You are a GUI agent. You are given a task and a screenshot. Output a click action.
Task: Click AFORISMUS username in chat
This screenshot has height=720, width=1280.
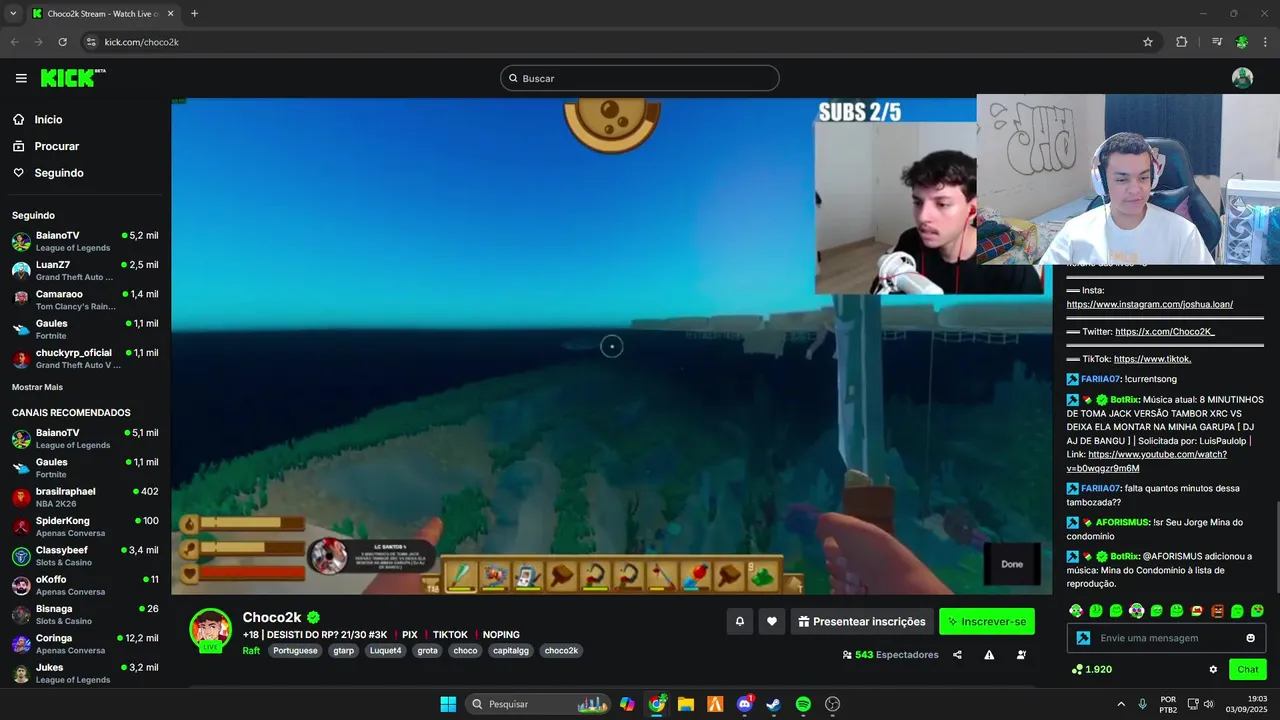pyautogui.click(x=1121, y=522)
